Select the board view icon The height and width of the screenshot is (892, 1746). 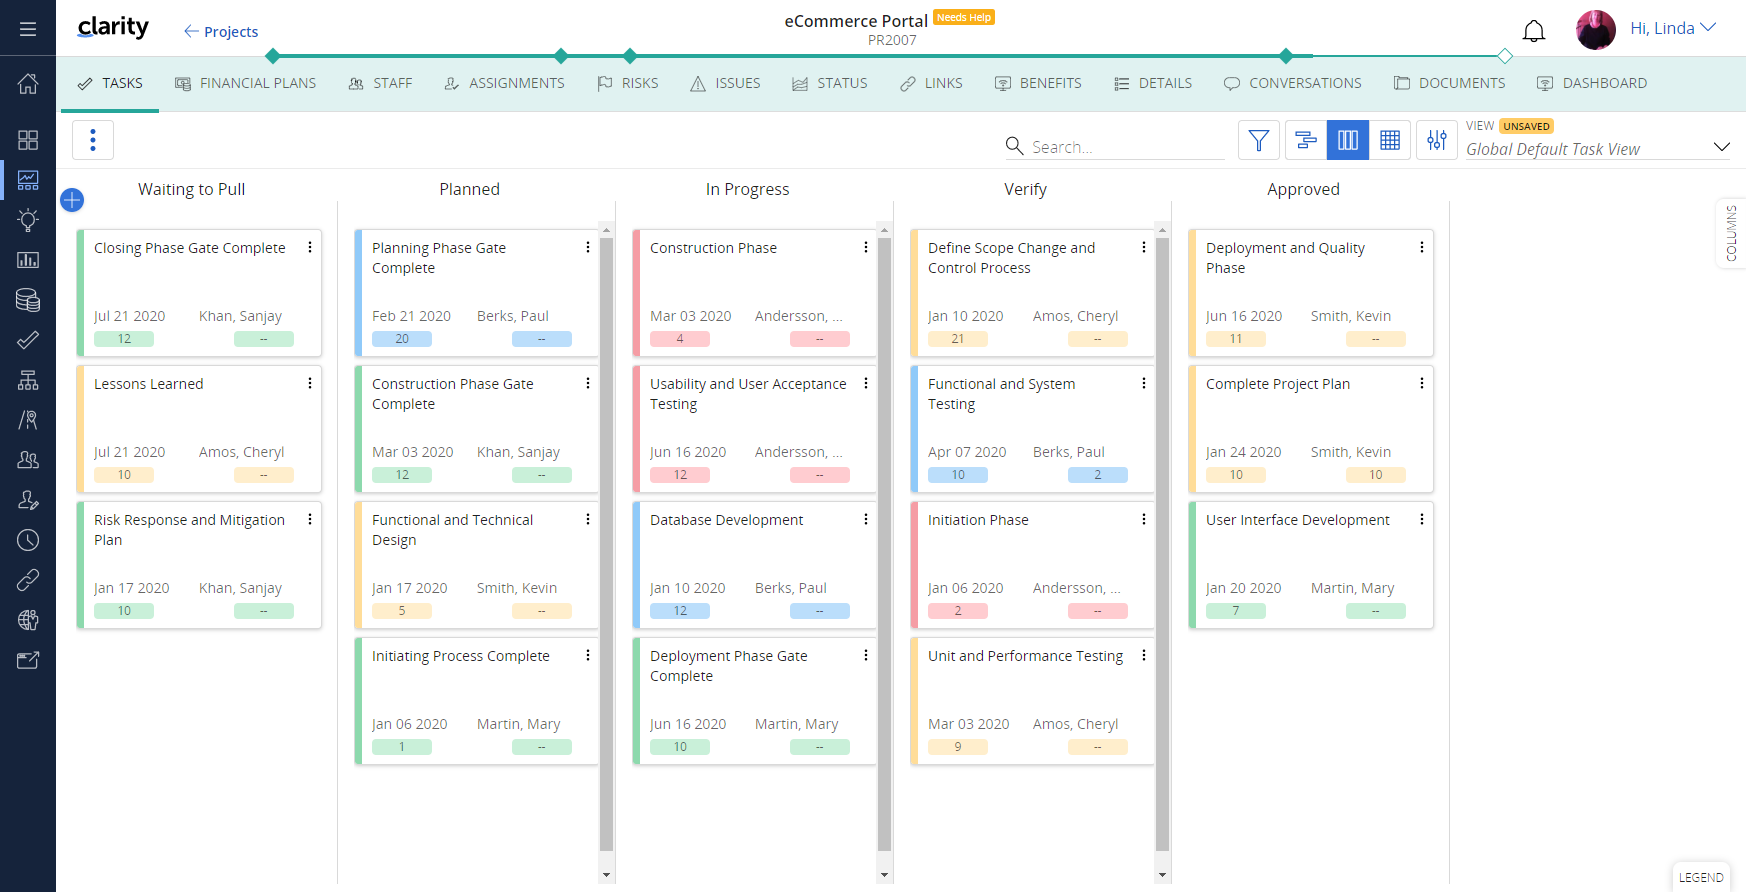coord(1347,141)
